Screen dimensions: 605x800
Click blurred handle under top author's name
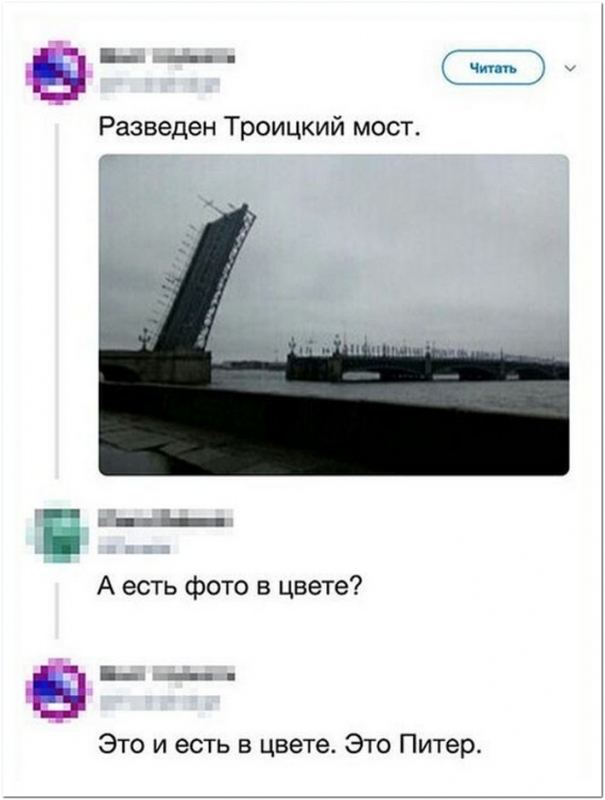click(159, 85)
